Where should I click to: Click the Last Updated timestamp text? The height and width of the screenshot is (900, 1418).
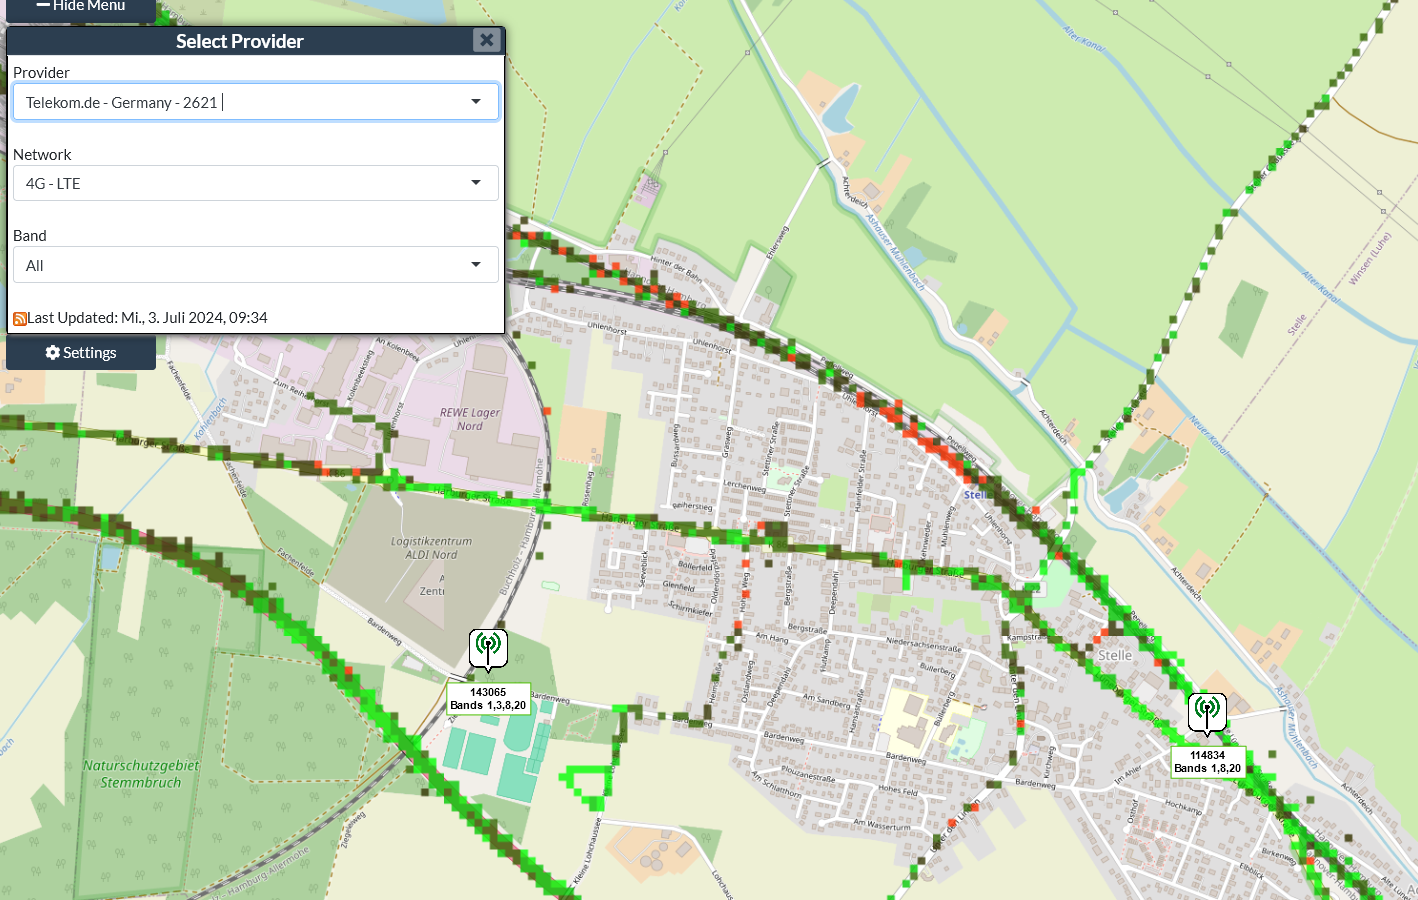point(147,318)
